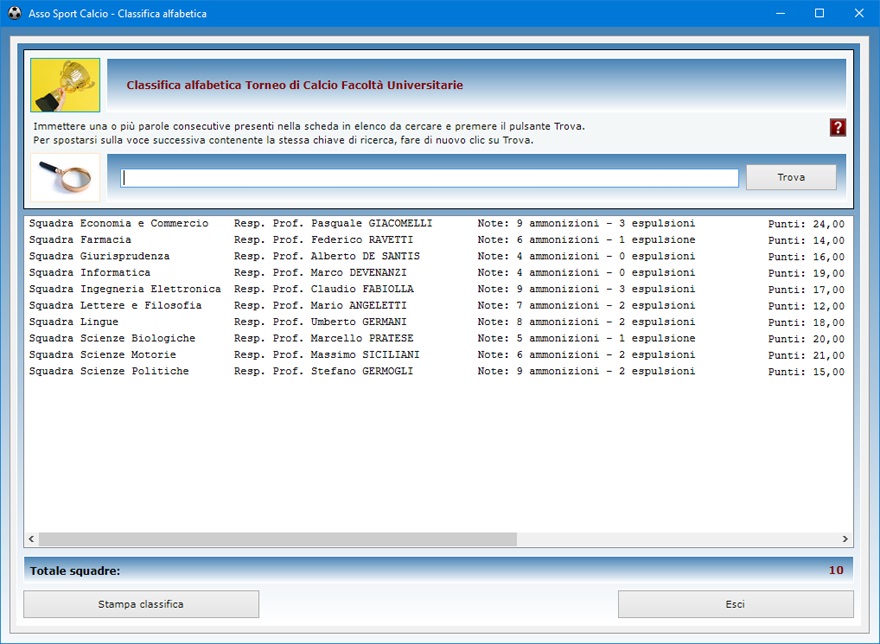Select the Squadra Lettere e Filosofia row

(437, 305)
